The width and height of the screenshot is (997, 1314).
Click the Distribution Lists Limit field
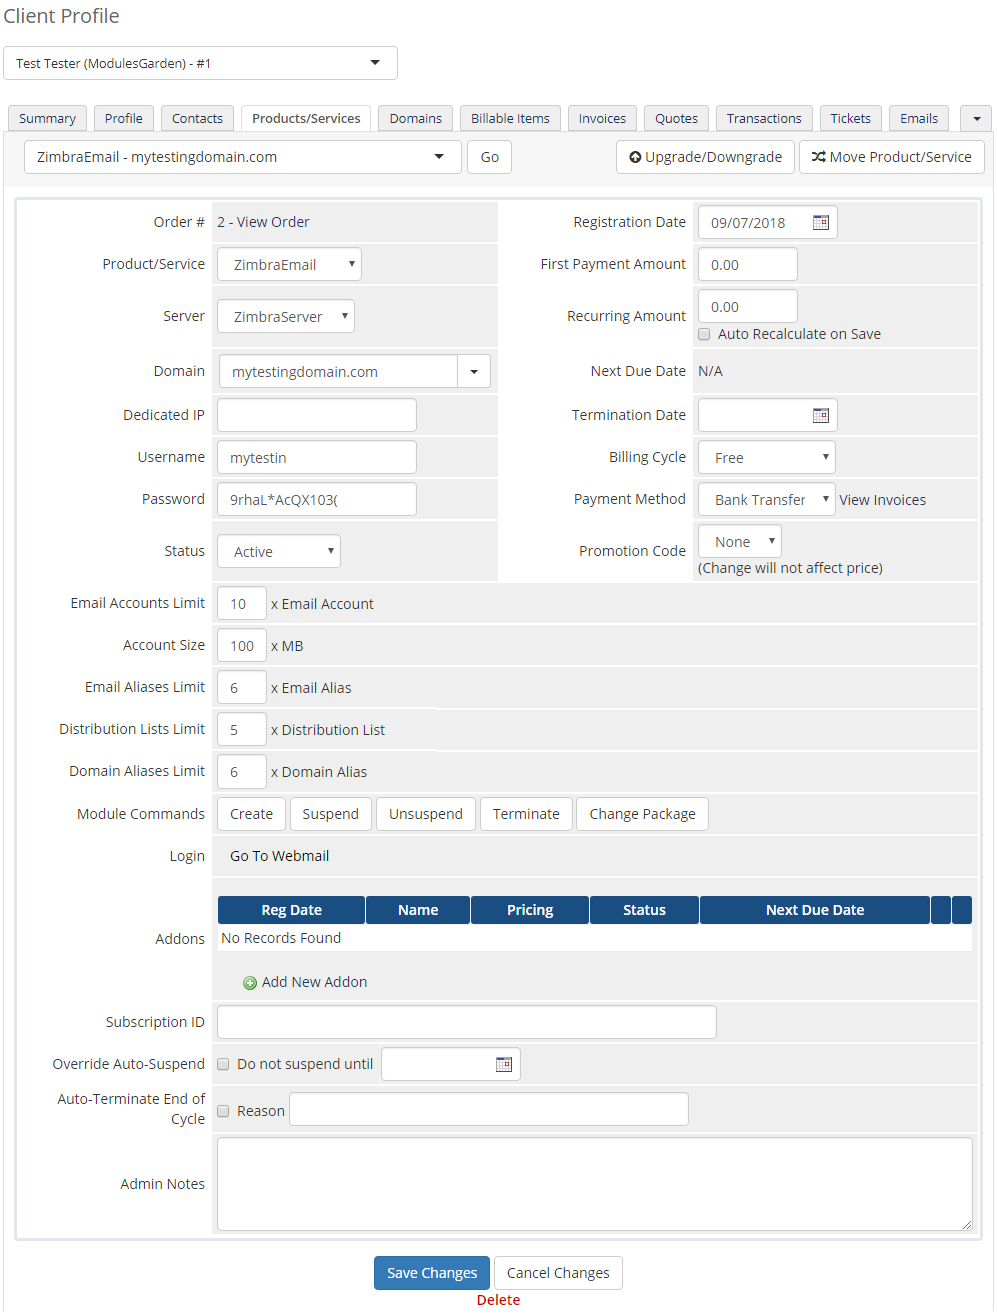(x=242, y=729)
